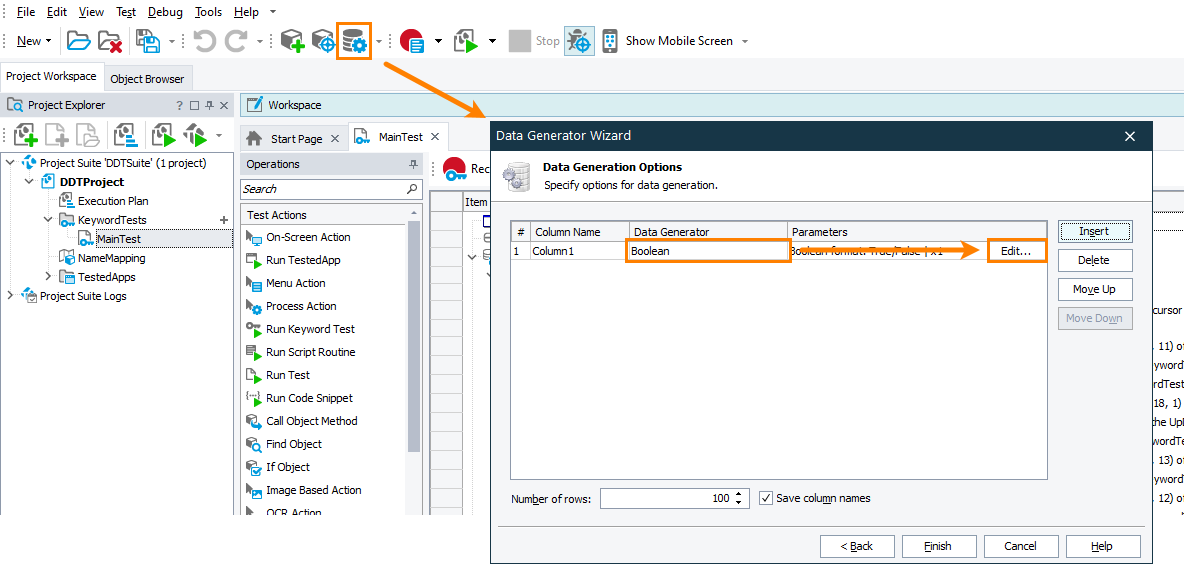The height and width of the screenshot is (564, 1184).
Task: Click the Finish button in the wizard
Action: point(937,546)
